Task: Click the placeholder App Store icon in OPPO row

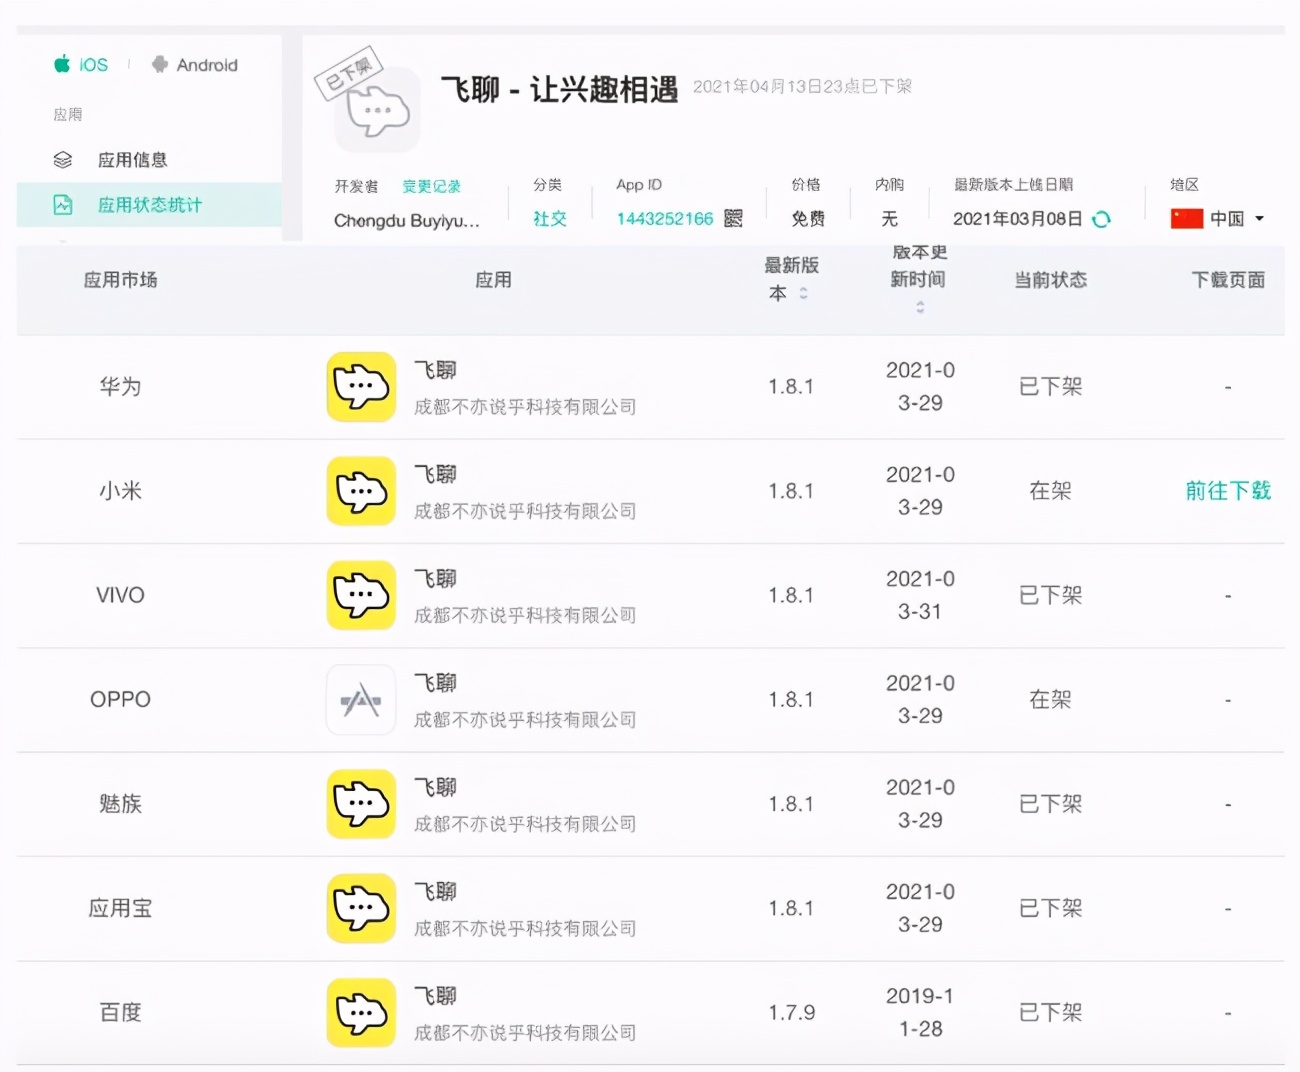Action: click(360, 700)
